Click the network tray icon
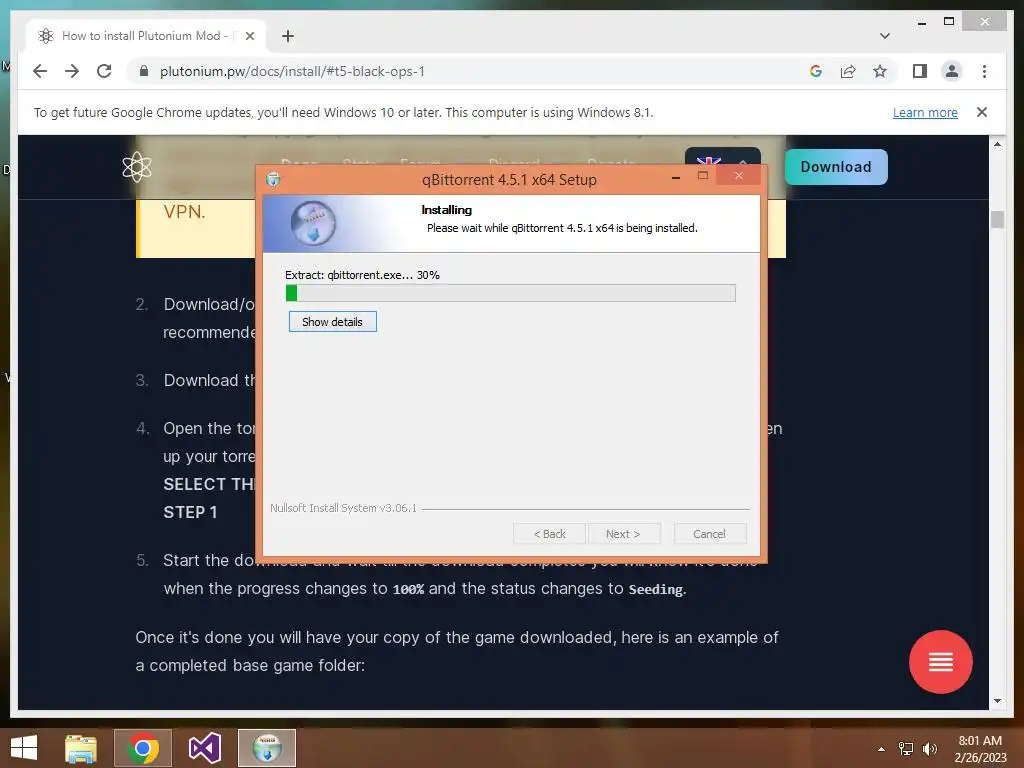 906,749
